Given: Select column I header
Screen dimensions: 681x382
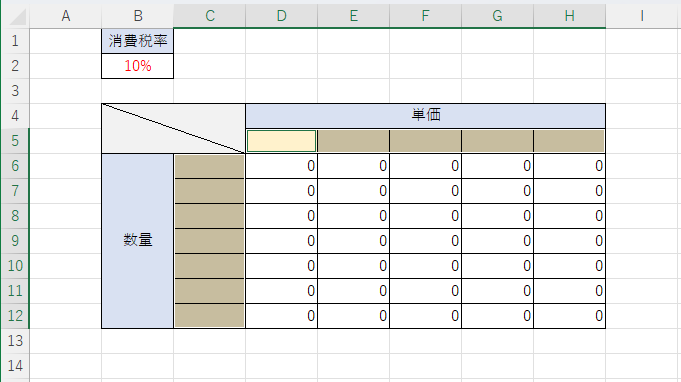Looking at the screenshot, I should (642, 16).
